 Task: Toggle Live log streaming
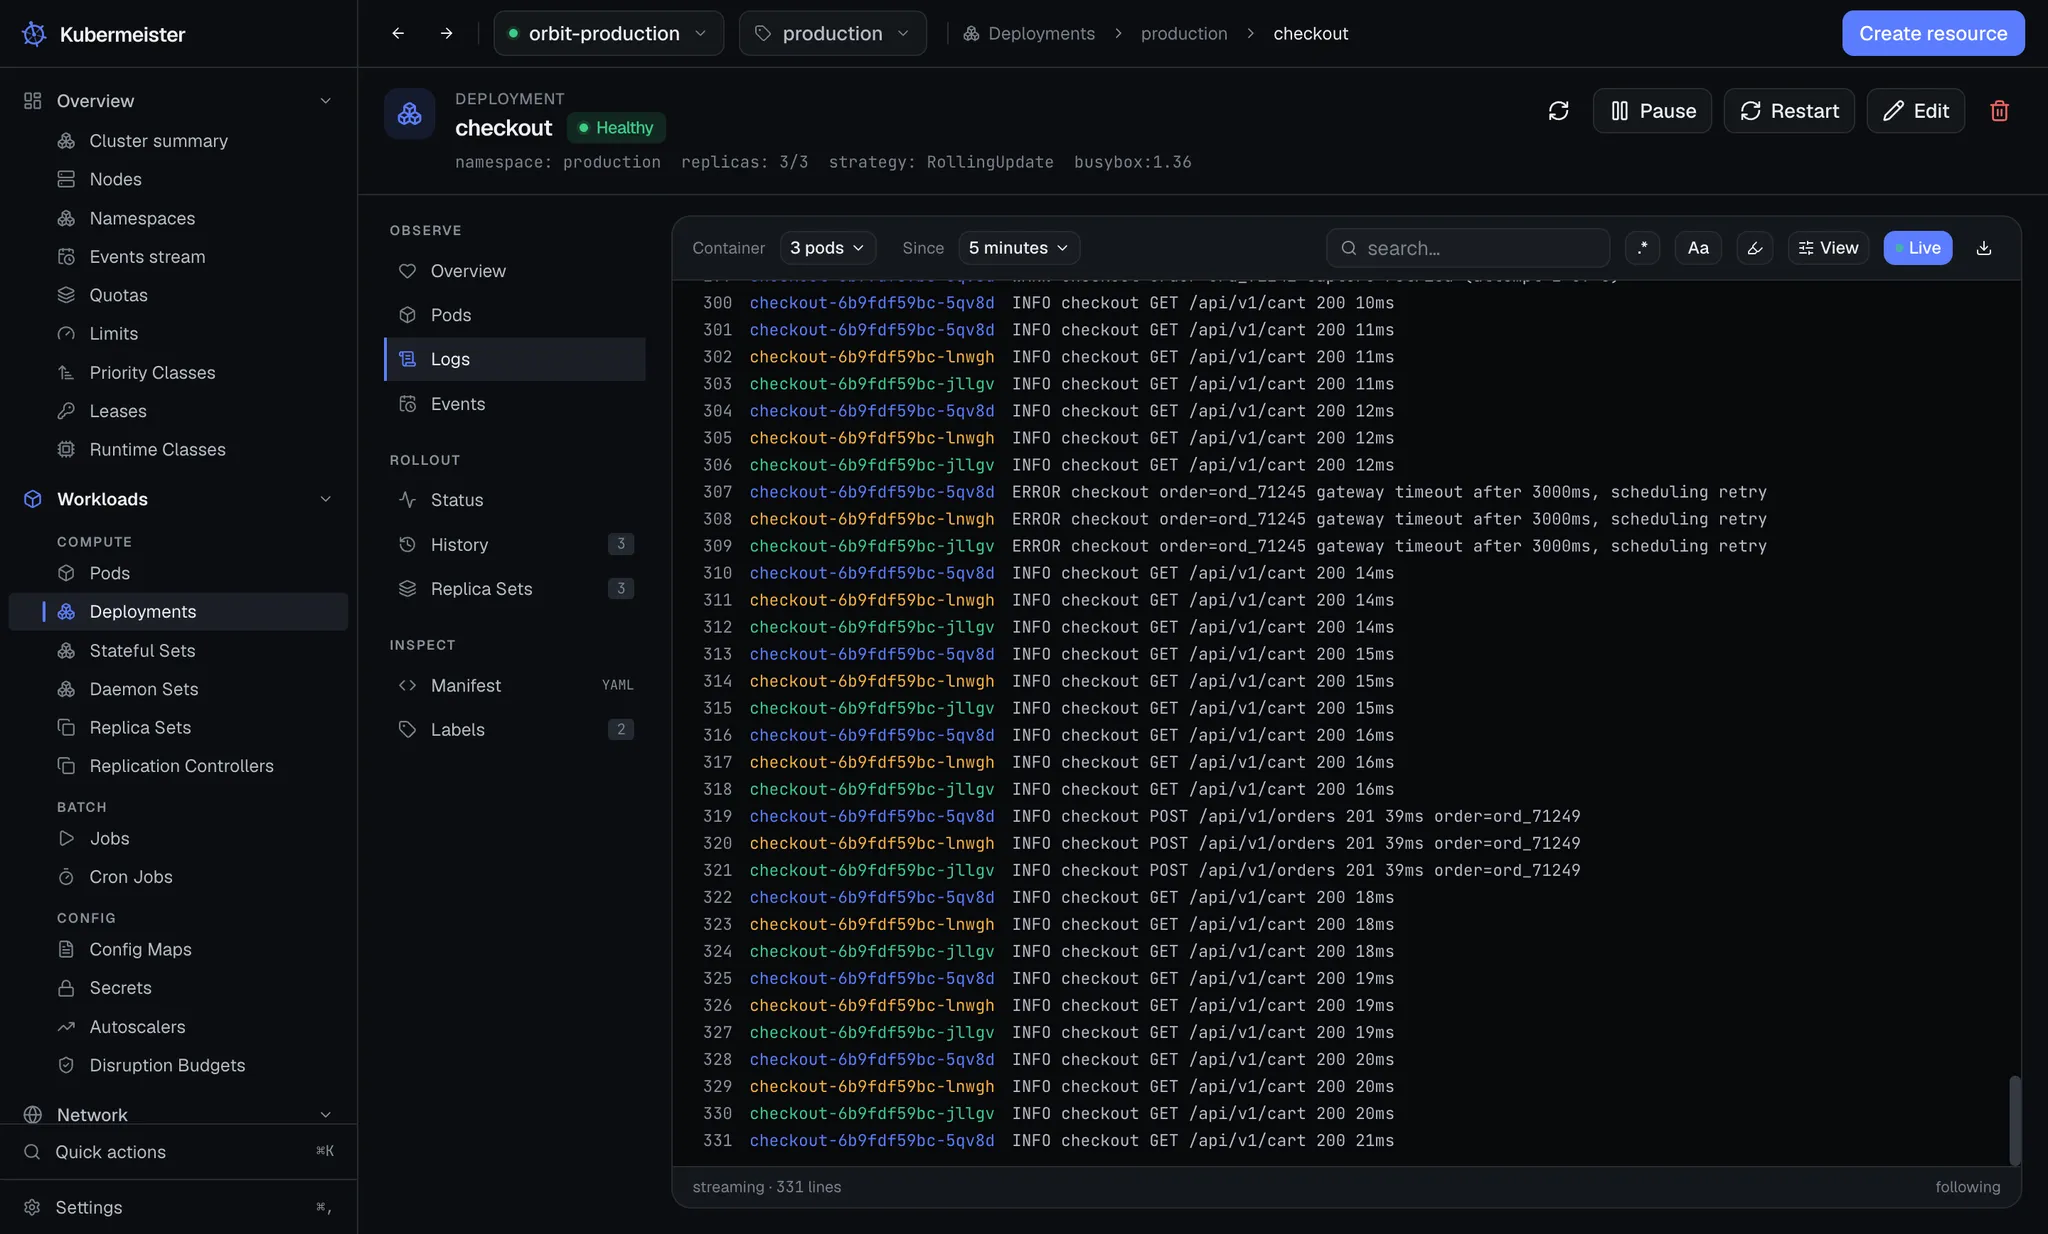tap(1917, 248)
